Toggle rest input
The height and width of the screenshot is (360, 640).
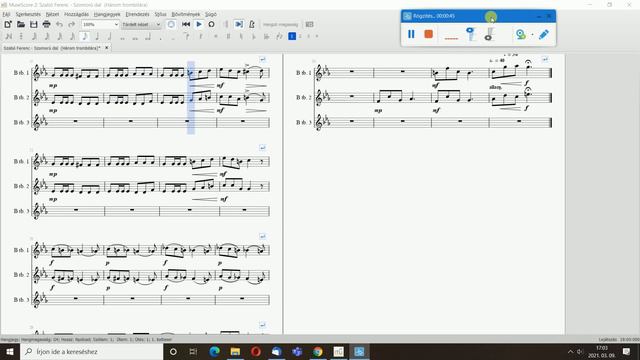(201, 36)
